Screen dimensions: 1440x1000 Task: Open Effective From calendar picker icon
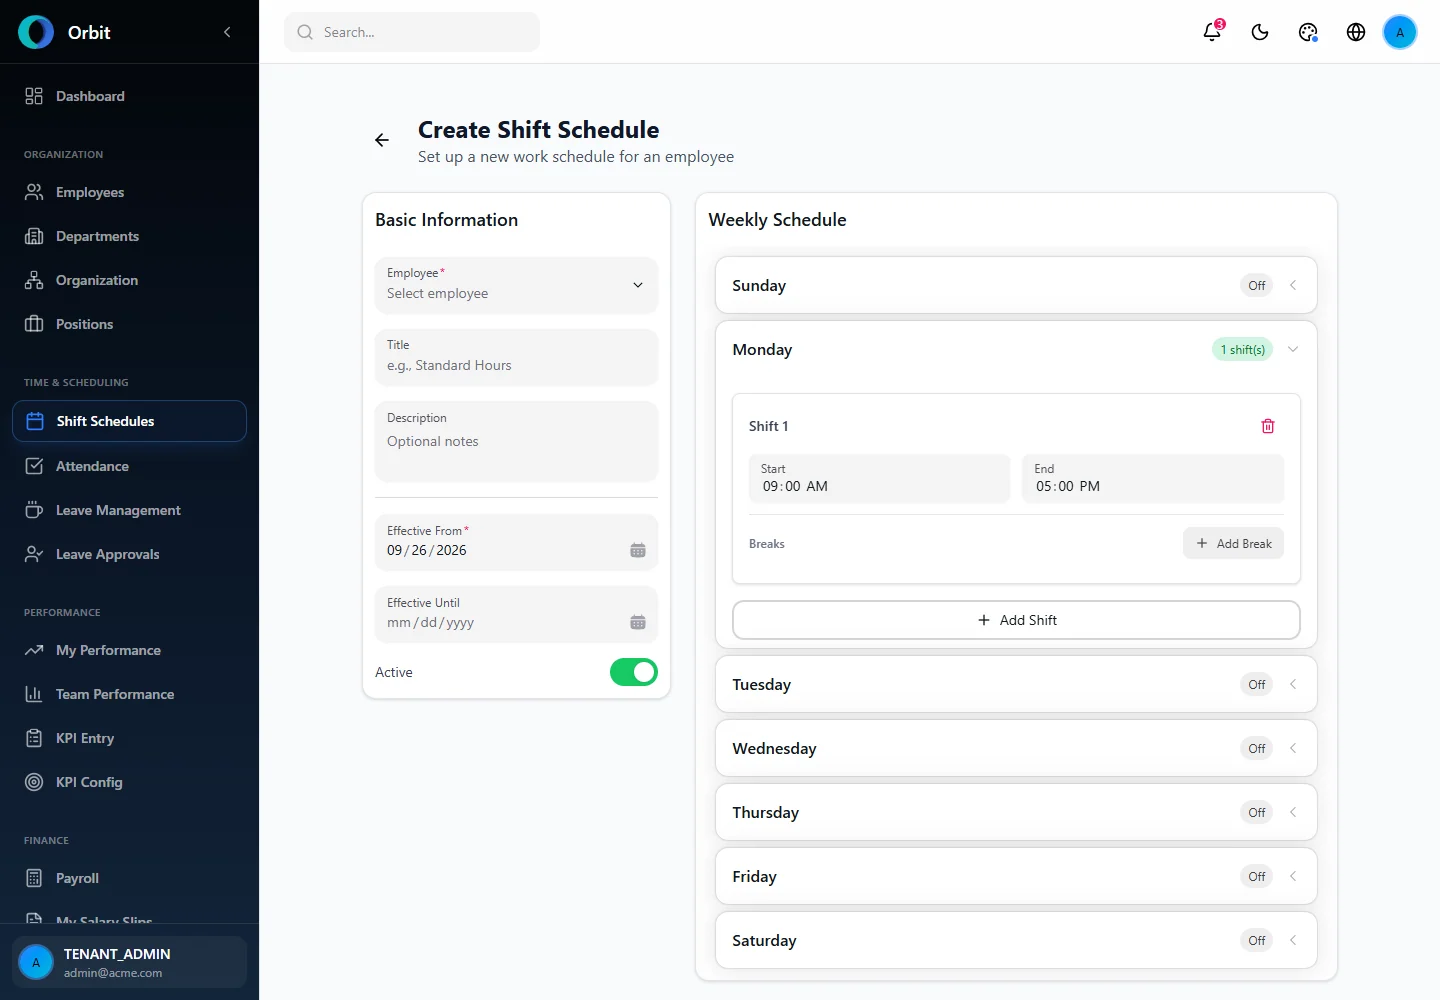tap(638, 550)
